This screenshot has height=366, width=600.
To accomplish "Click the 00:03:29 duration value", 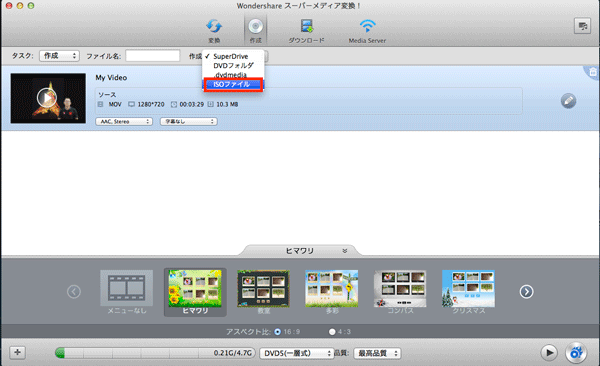I will [x=191, y=104].
